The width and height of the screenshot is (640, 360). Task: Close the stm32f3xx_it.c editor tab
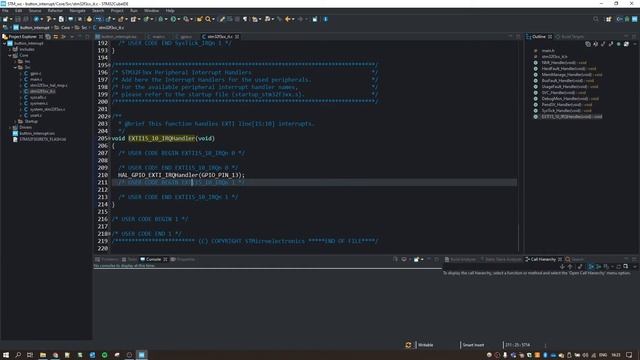237,37
